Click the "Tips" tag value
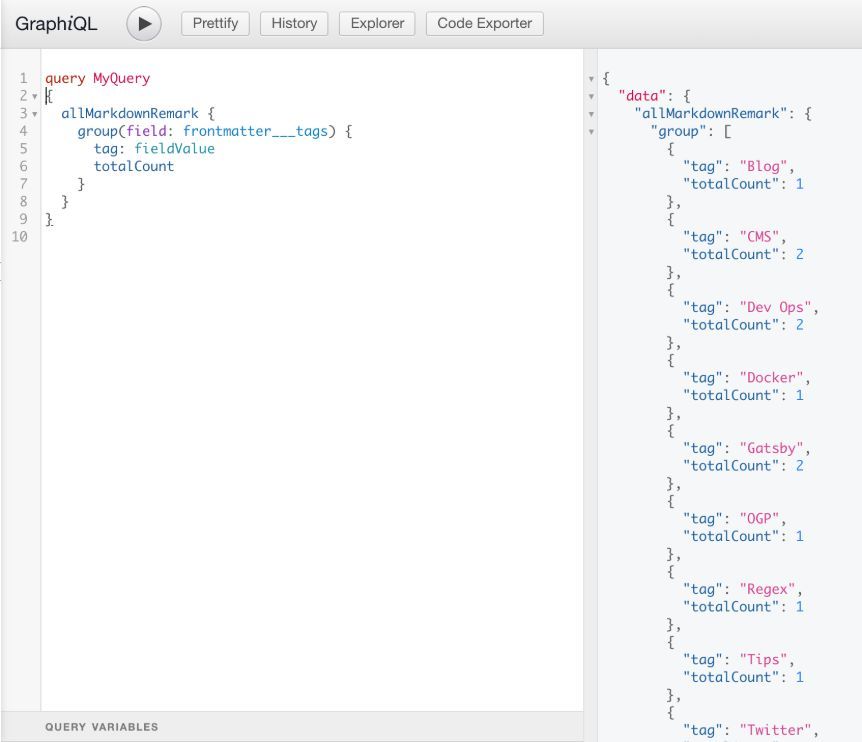Viewport: 862px width, 742px height. click(x=764, y=659)
